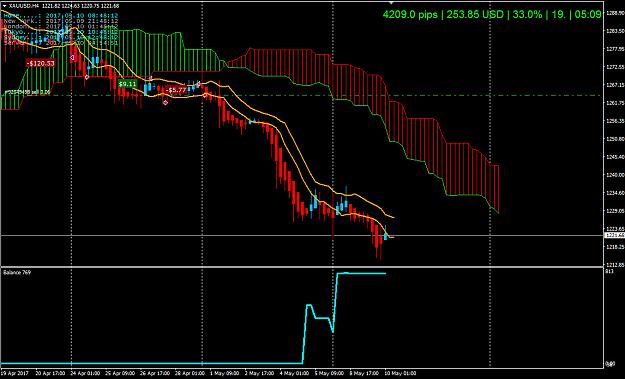This screenshot has height=379, width=625.
Task: Click price level 1261.75 on the scale
Action: pyautogui.click(x=615, y=103)
